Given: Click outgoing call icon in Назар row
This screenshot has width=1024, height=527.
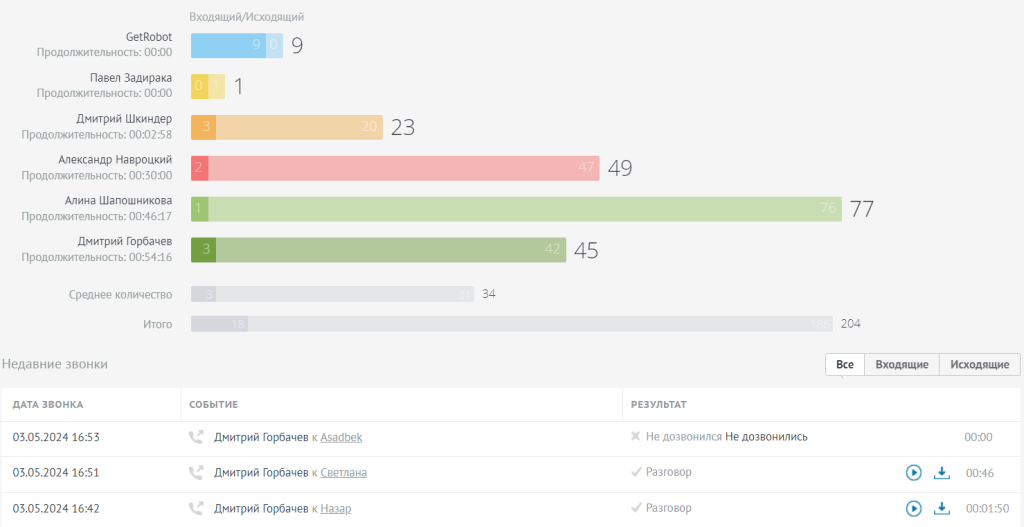Looking at the screenshot, I should 195,508.
